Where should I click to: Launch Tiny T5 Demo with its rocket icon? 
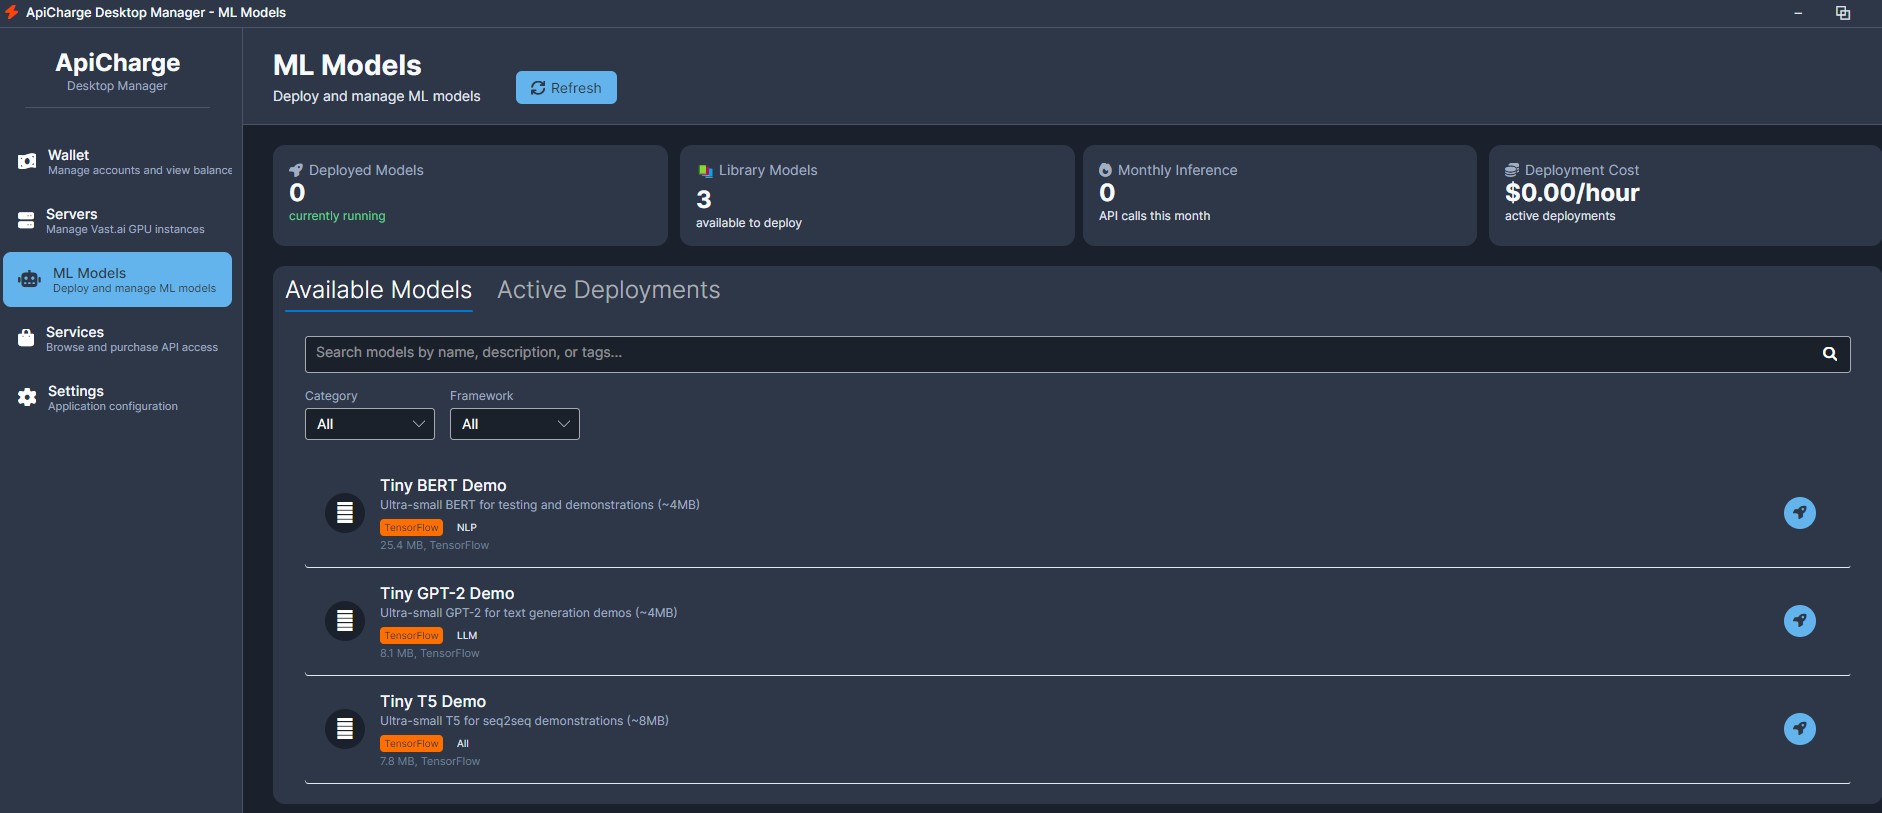[x=1799, y=729]
